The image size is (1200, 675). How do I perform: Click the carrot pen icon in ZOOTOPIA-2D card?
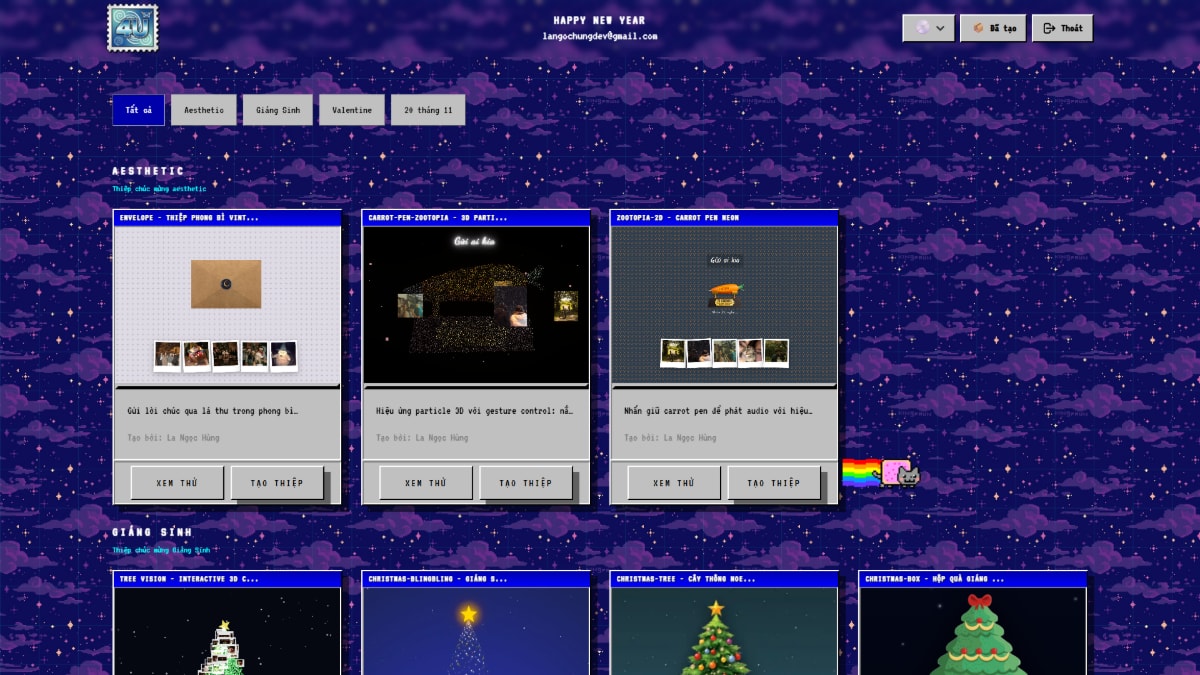724,289
